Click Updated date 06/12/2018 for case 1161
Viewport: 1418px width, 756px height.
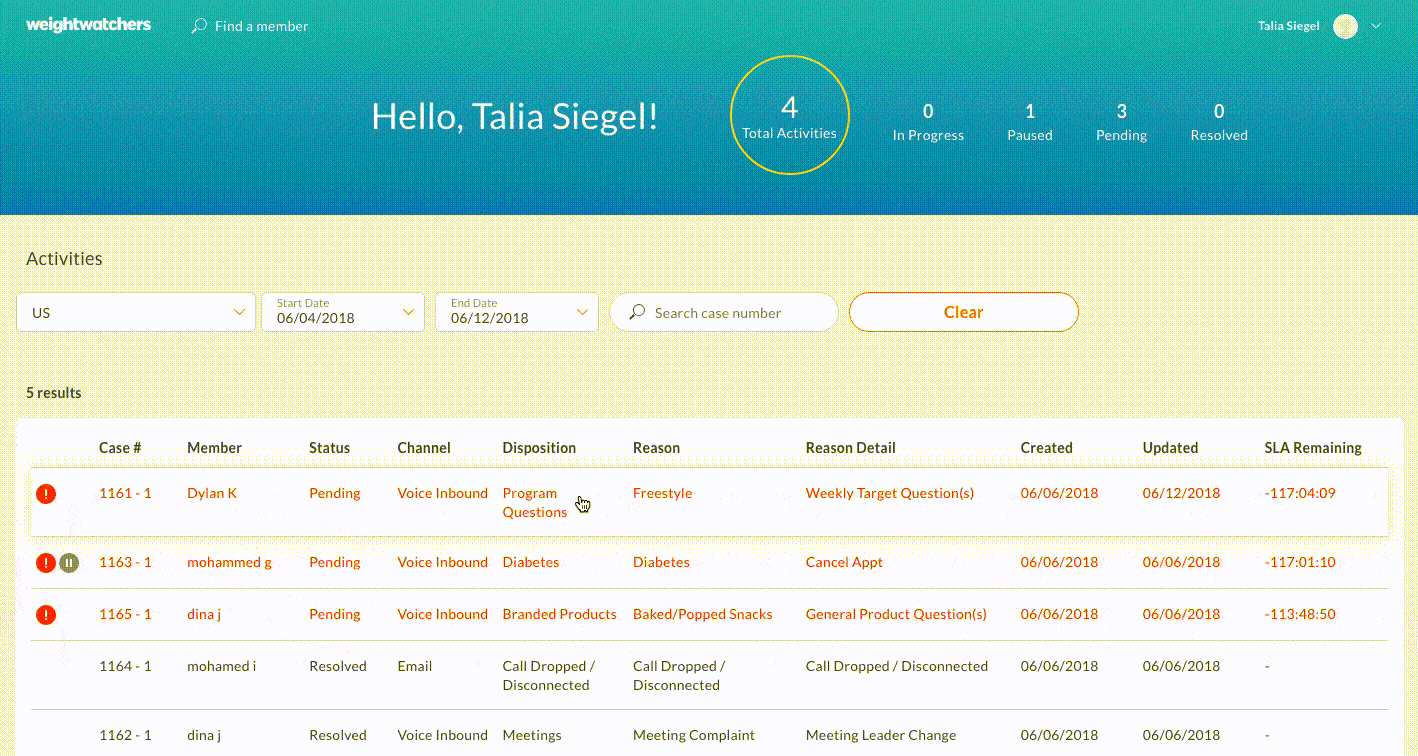1182,493
